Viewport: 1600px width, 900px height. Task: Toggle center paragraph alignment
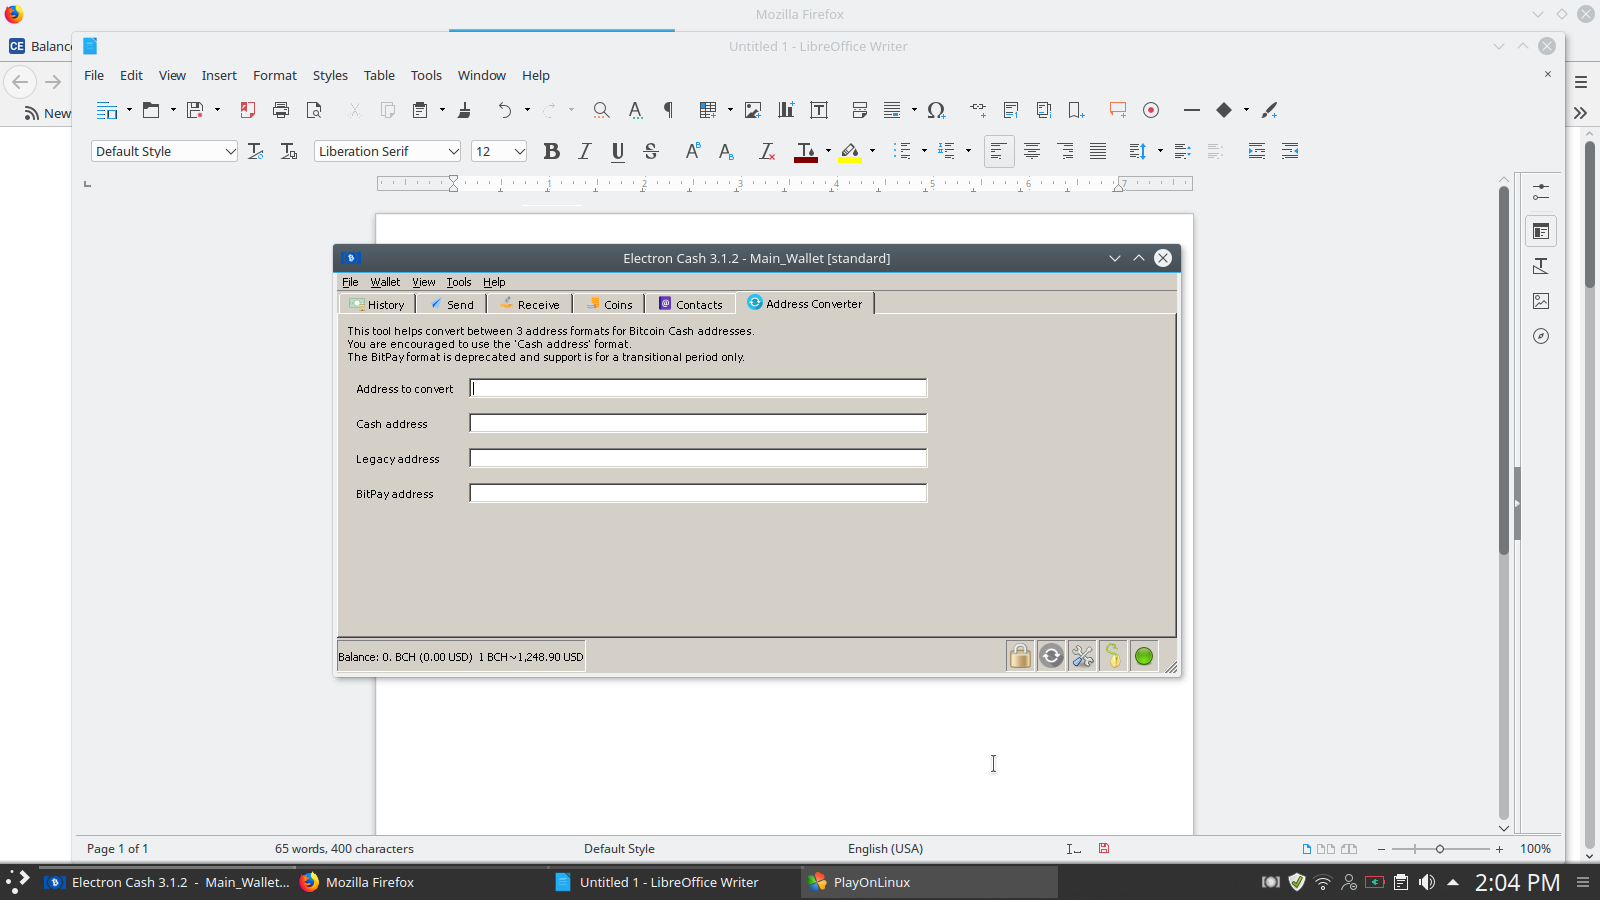(x=1032, y=151)
